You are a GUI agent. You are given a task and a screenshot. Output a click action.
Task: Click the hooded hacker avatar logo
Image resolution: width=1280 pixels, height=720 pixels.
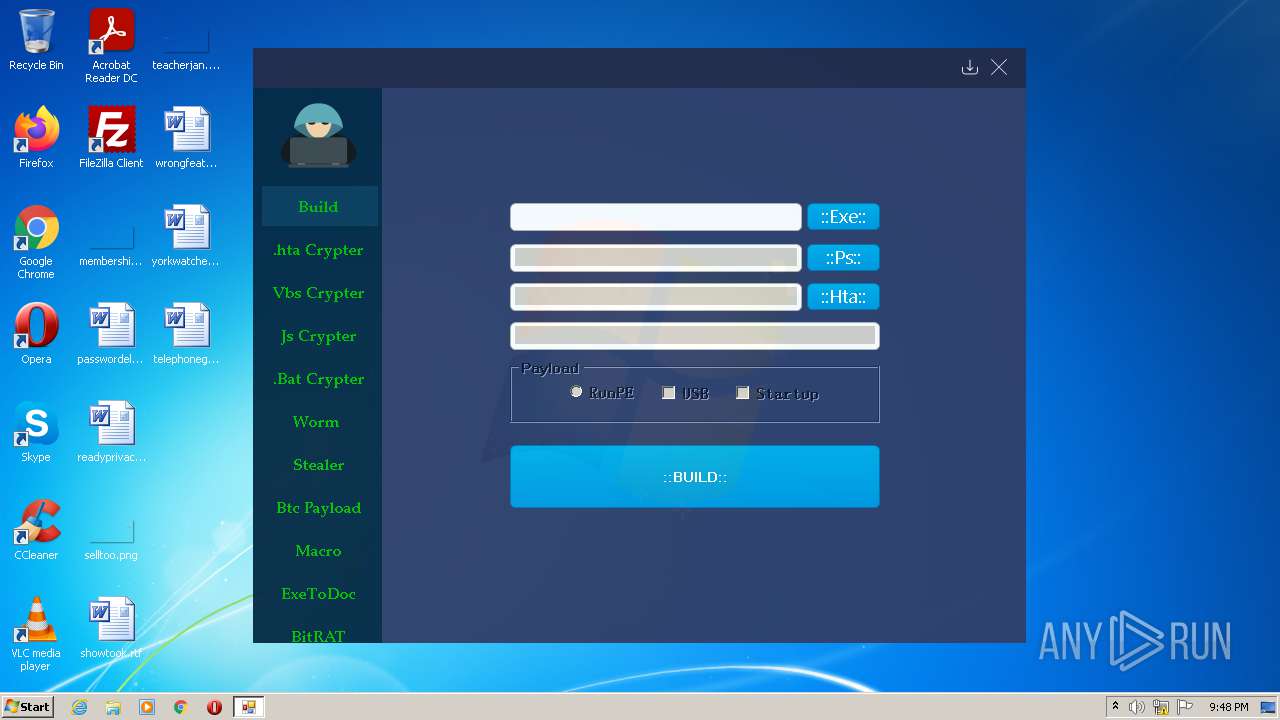coord(318,134)
